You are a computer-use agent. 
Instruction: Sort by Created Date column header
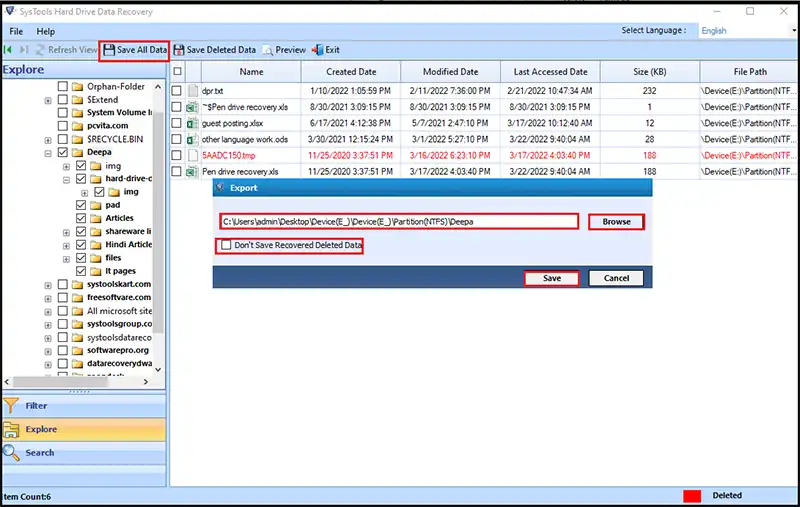(351, 71)
